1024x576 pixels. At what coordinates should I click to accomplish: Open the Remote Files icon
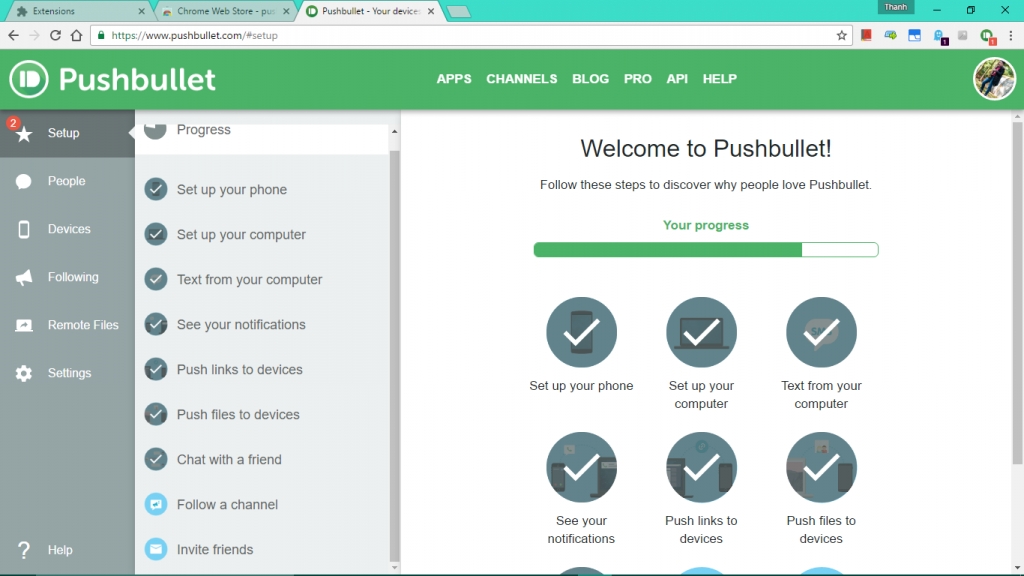[x=24, y=325]
